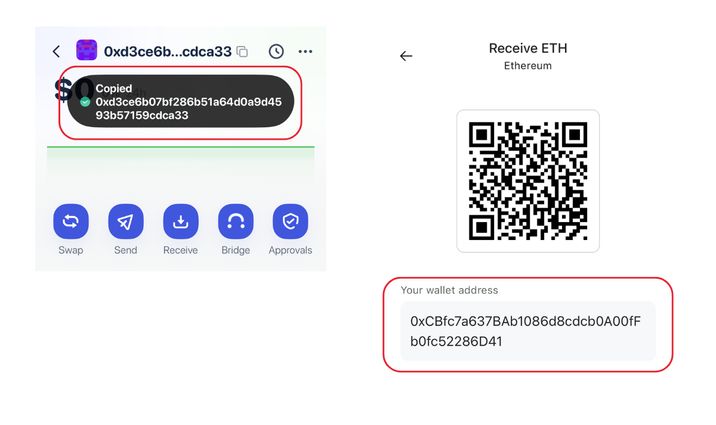Click the wallet address field 0xCBfc7a…
The height and width of the screenshot is (425, 716).
coord(528,331)
